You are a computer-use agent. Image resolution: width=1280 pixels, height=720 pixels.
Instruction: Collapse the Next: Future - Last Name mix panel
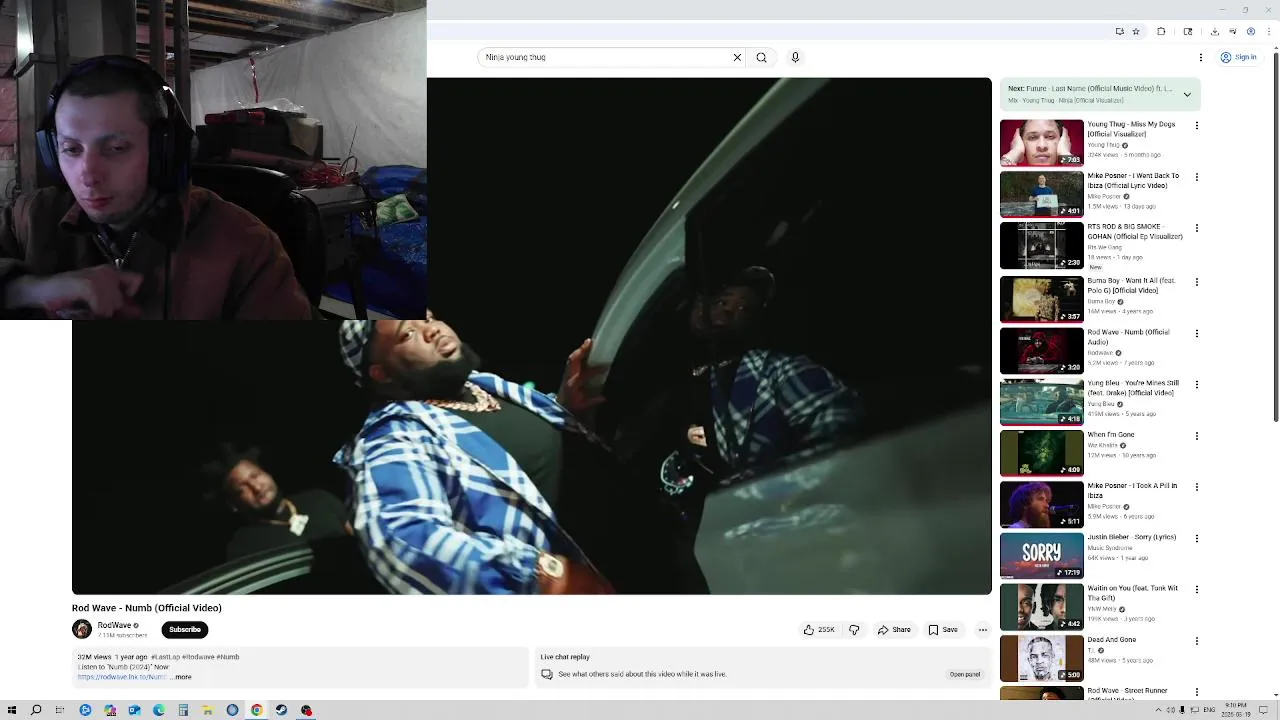pyautogui.click(x=1187, y=95)
